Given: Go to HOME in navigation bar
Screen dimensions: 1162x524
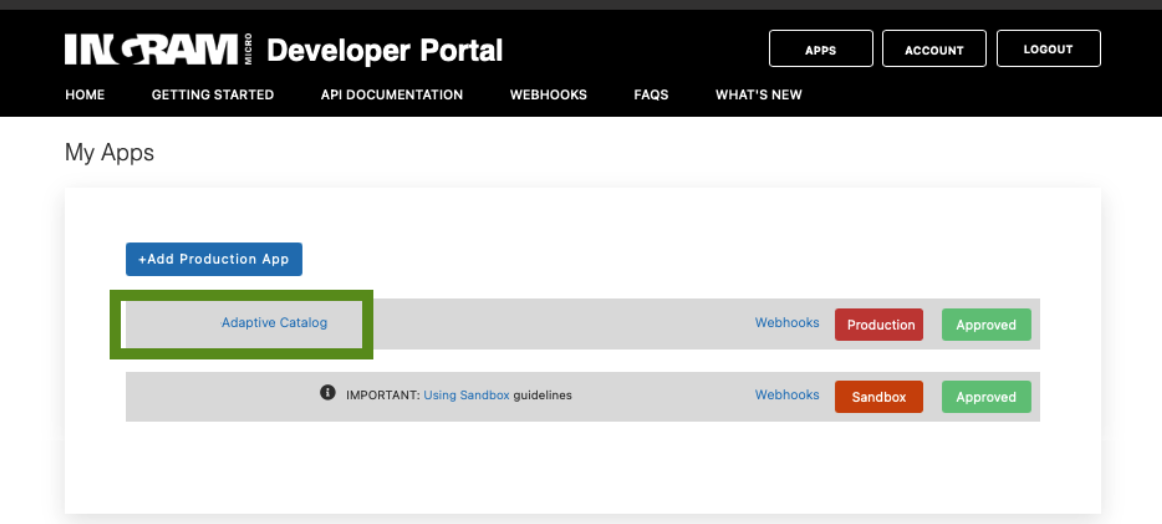Looking at the screenshot, I should (x=85, y=95).
